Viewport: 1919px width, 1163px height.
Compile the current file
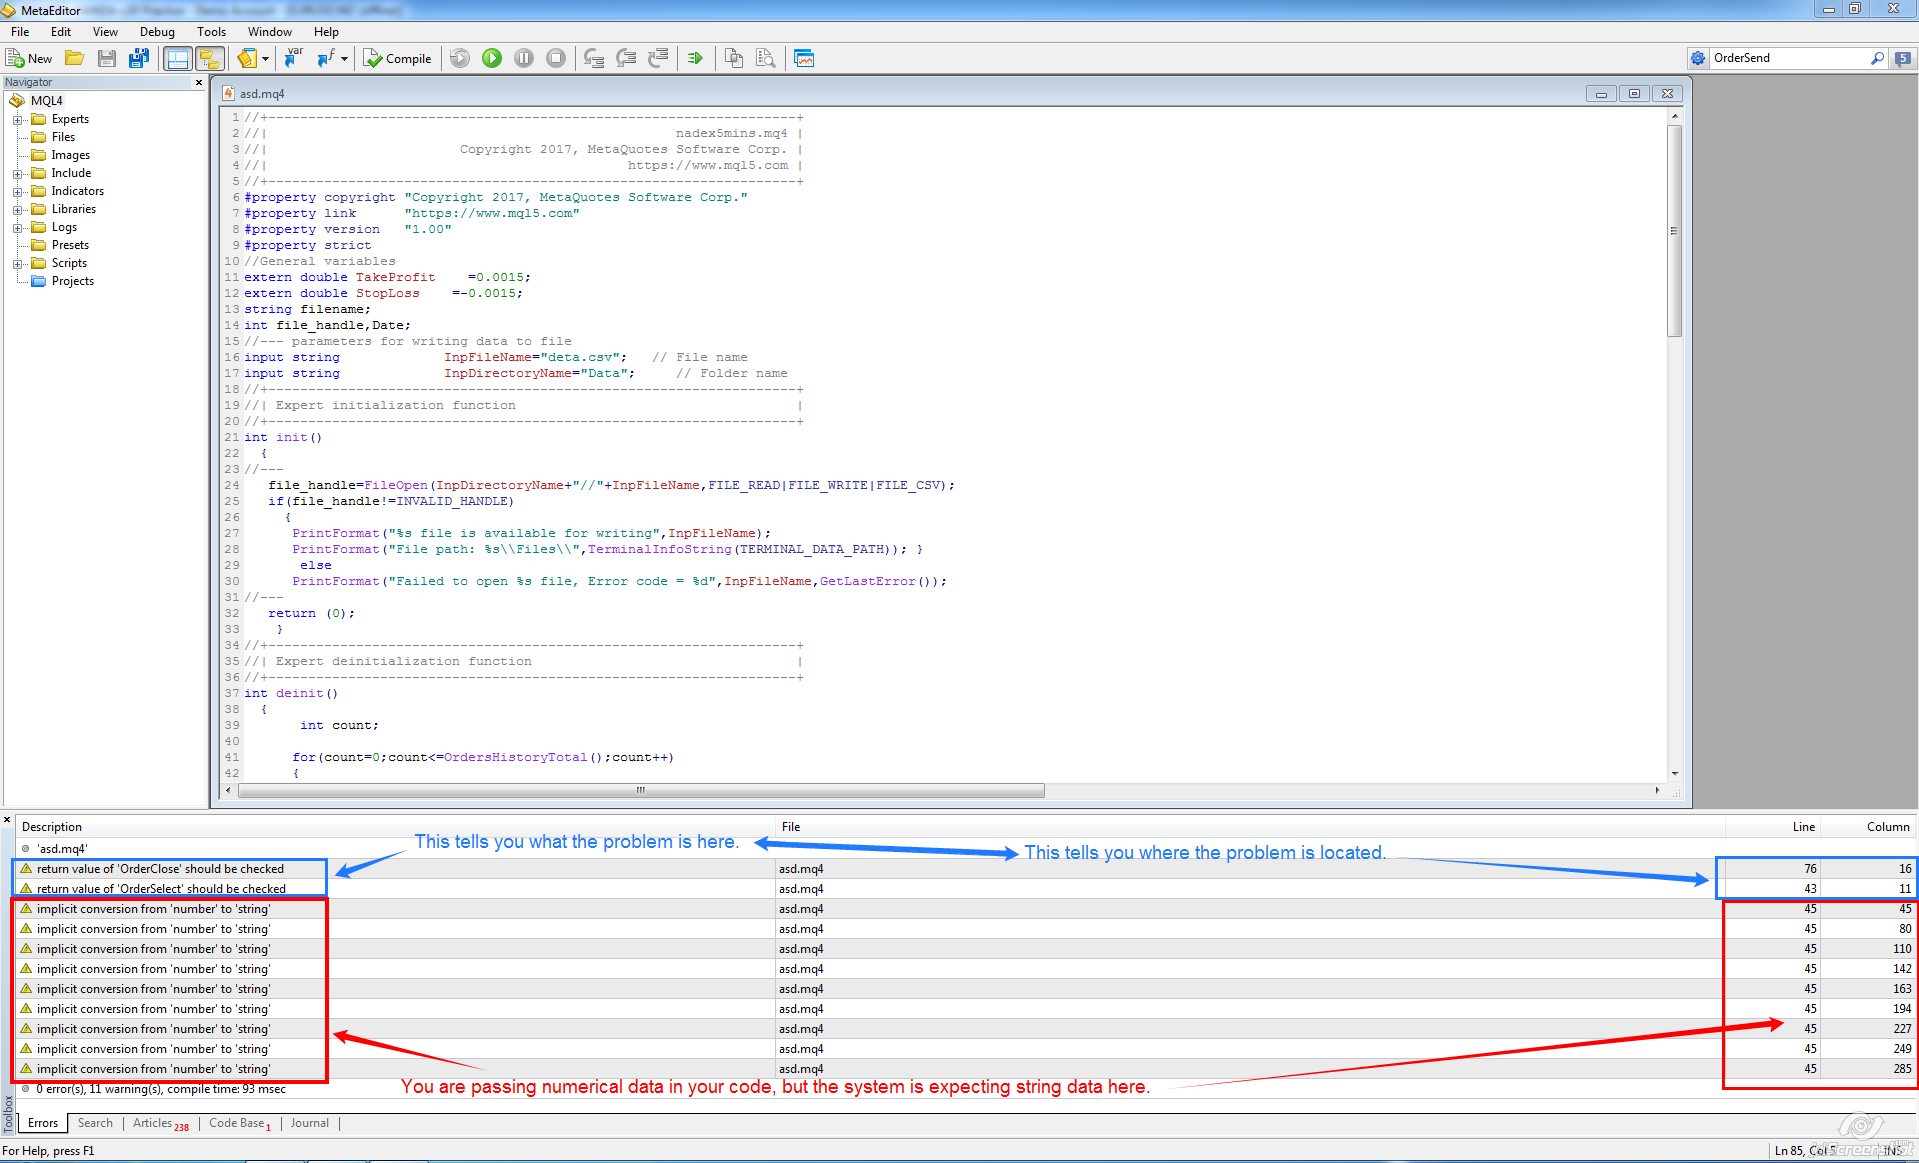pyautogui.click(x=397, y=58)
